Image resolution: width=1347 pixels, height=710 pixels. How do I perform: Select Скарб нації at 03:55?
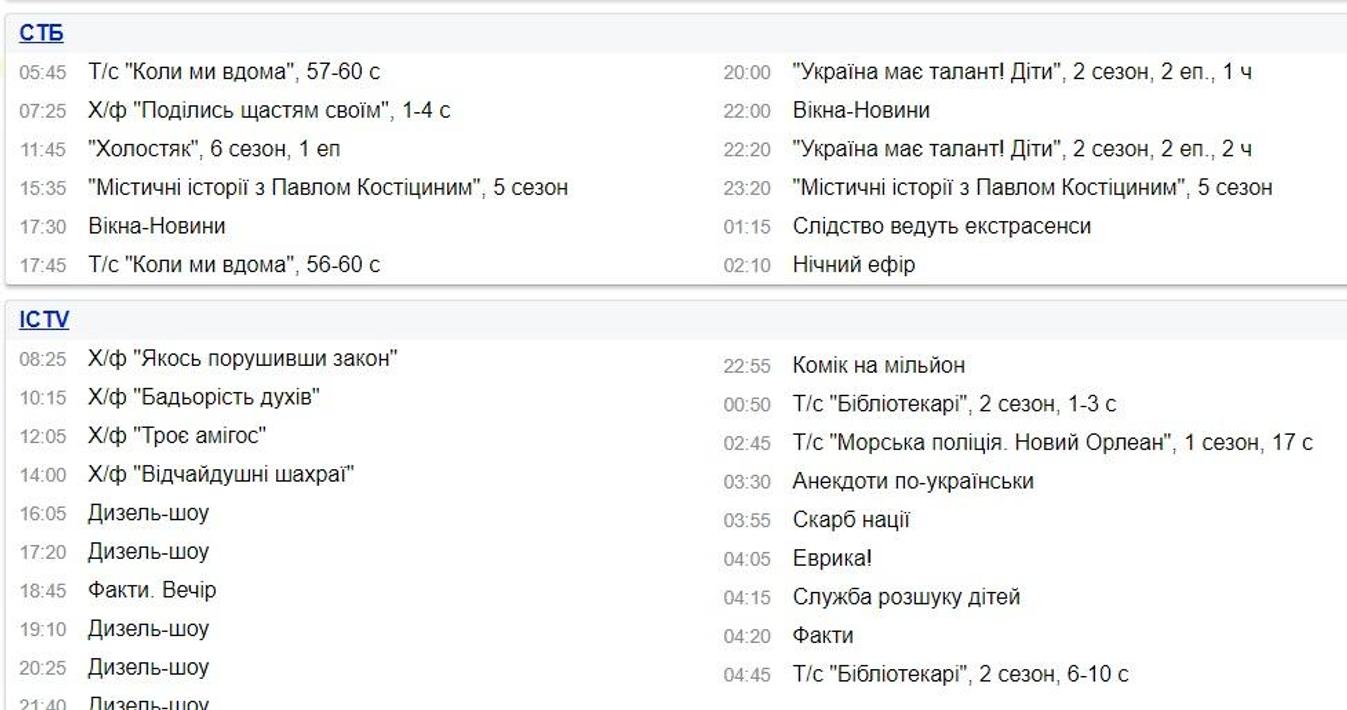[x=851, y=521]
